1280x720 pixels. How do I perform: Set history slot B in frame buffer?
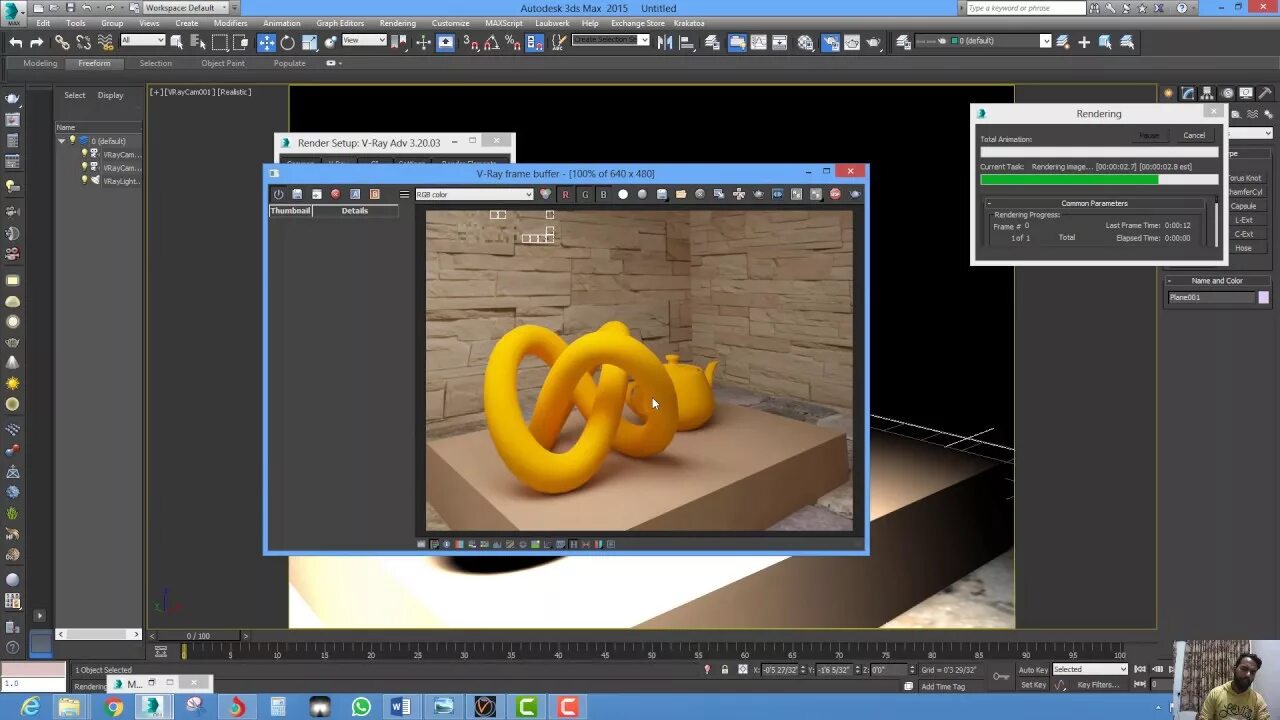[375, 194]
